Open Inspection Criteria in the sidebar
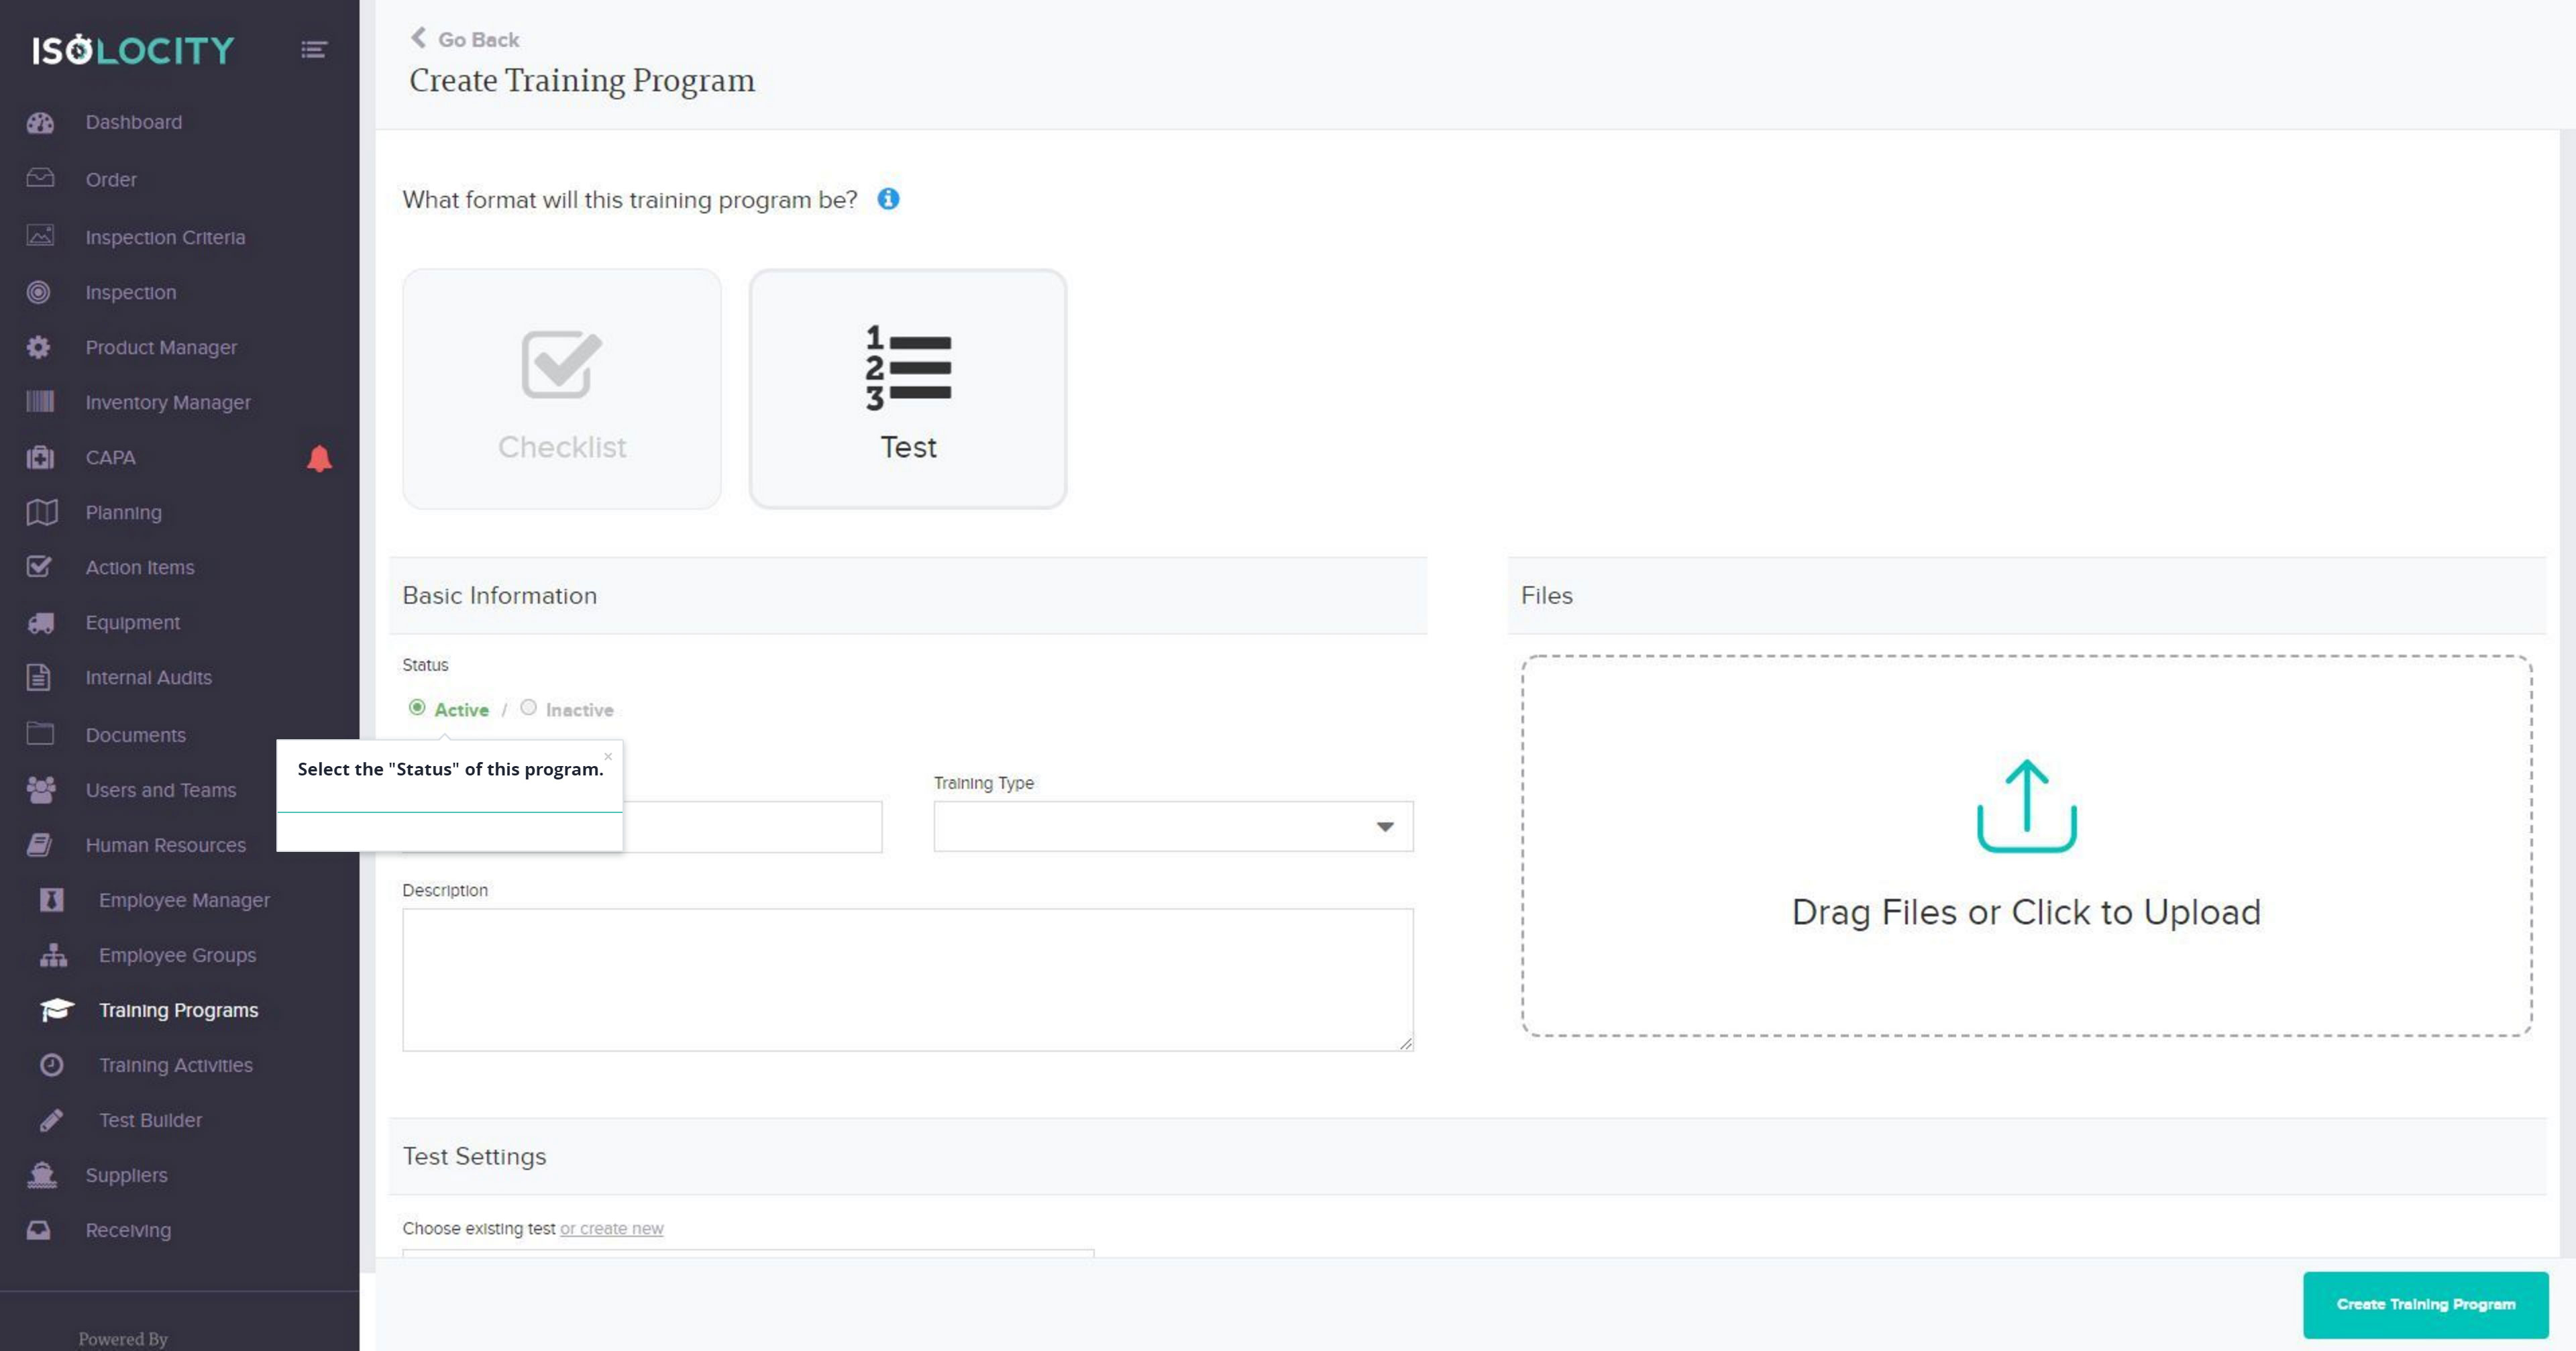The image size is (2576, 1351). (x=165, y=237)
